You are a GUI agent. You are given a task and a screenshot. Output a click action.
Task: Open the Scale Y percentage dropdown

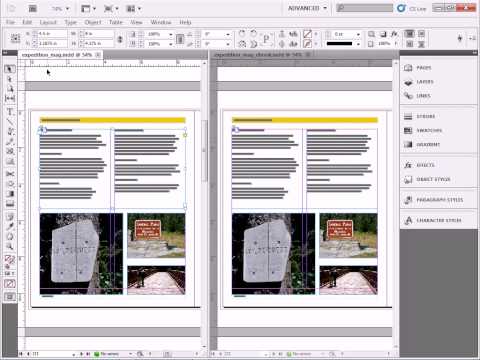171,44
